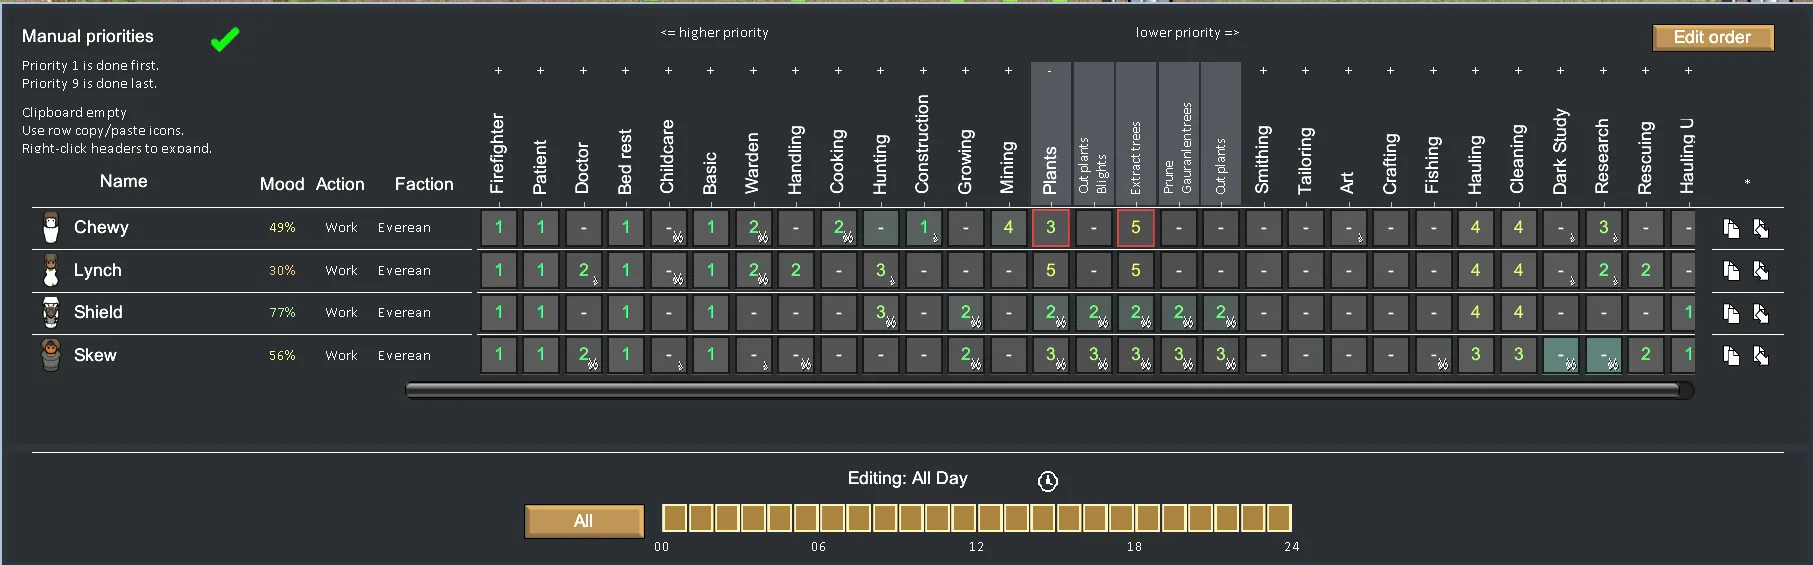
Task: Click Lynch's colonist portrait icon
Action: 51,270
